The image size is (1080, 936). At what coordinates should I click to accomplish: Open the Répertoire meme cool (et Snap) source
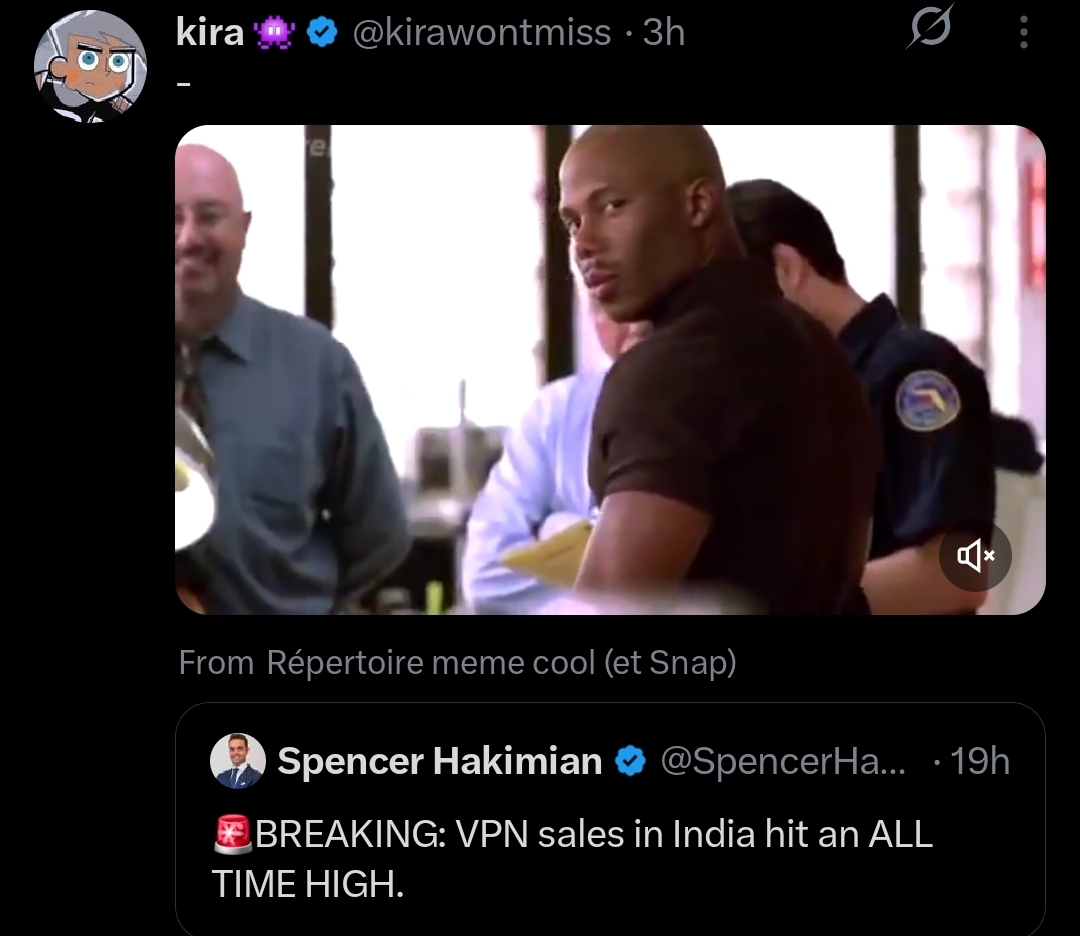501,663
